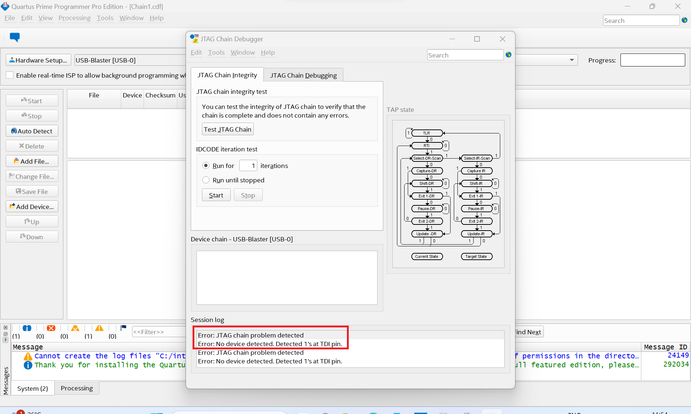Click the Progress bar in Programmer
Screen dimensions: 691x414
(653, 60)
